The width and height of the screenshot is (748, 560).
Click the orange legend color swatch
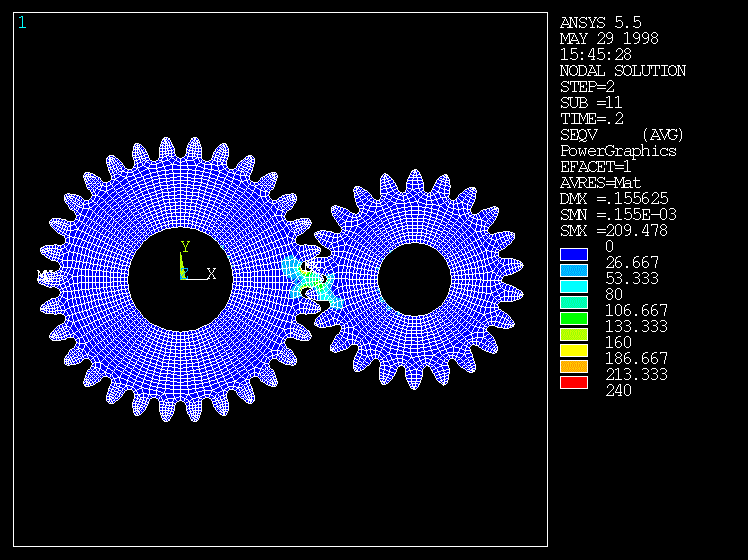point(573,366)
